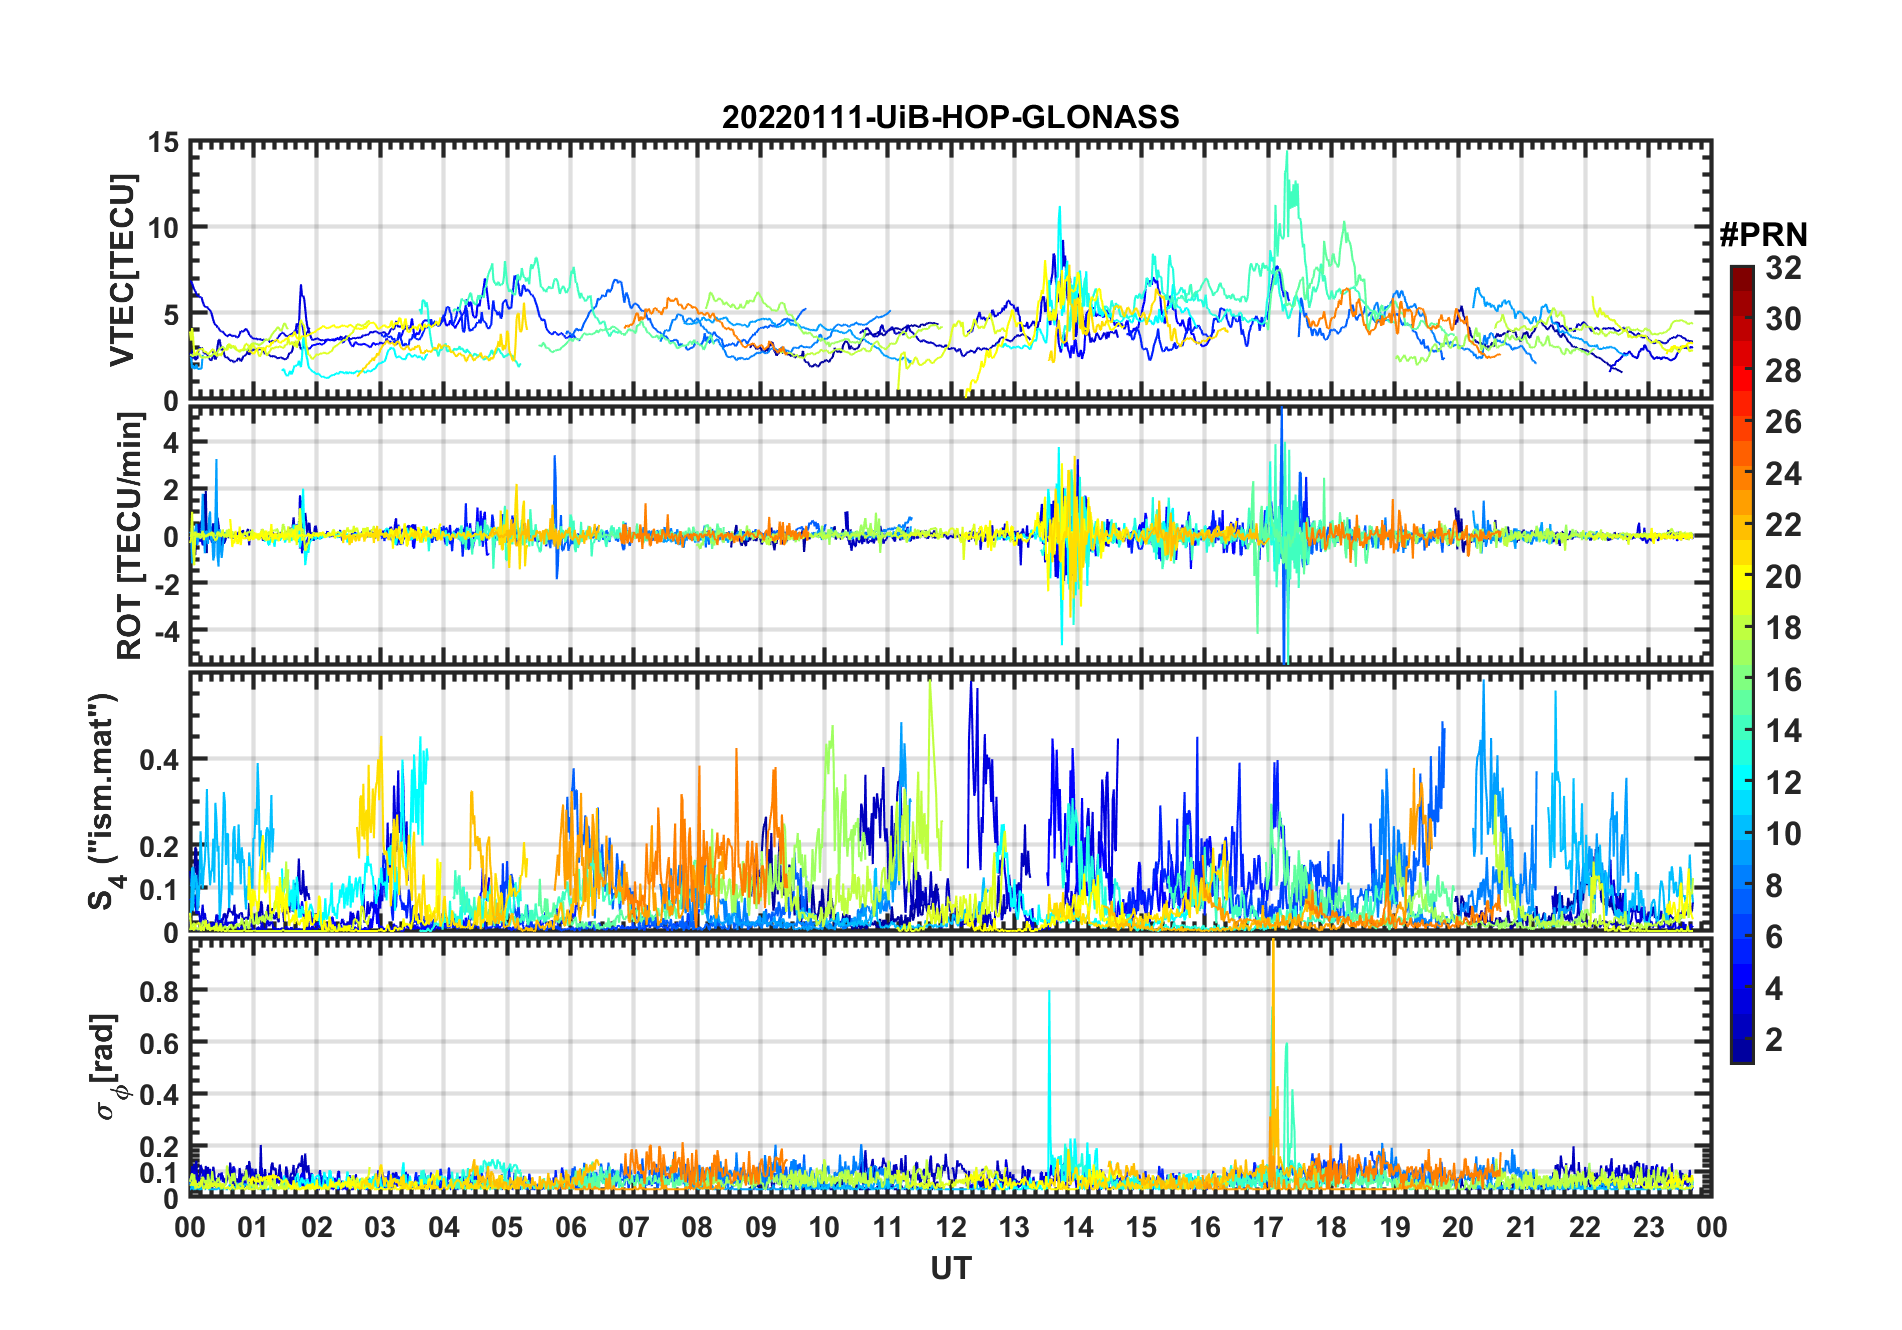Select x-axis hour tick label 21

(1522, 1227)
